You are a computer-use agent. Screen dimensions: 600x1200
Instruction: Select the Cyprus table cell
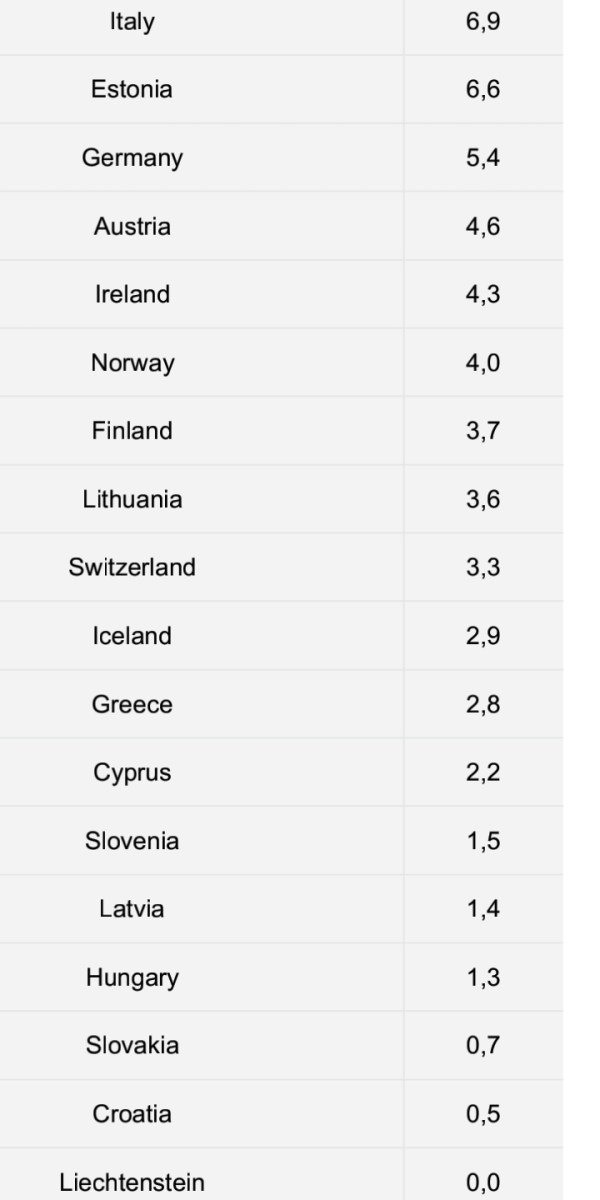[x=132, y=773]
